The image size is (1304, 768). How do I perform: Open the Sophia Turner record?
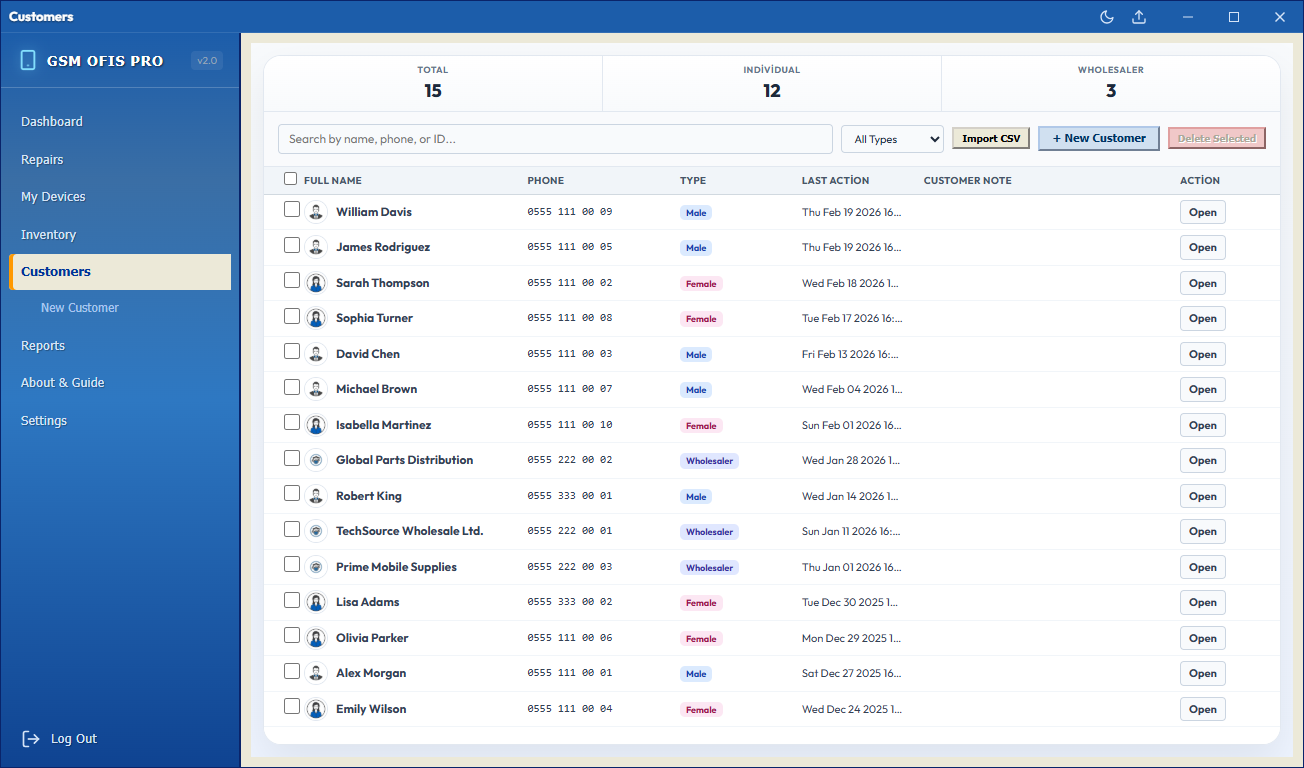tap(1203, 318)
